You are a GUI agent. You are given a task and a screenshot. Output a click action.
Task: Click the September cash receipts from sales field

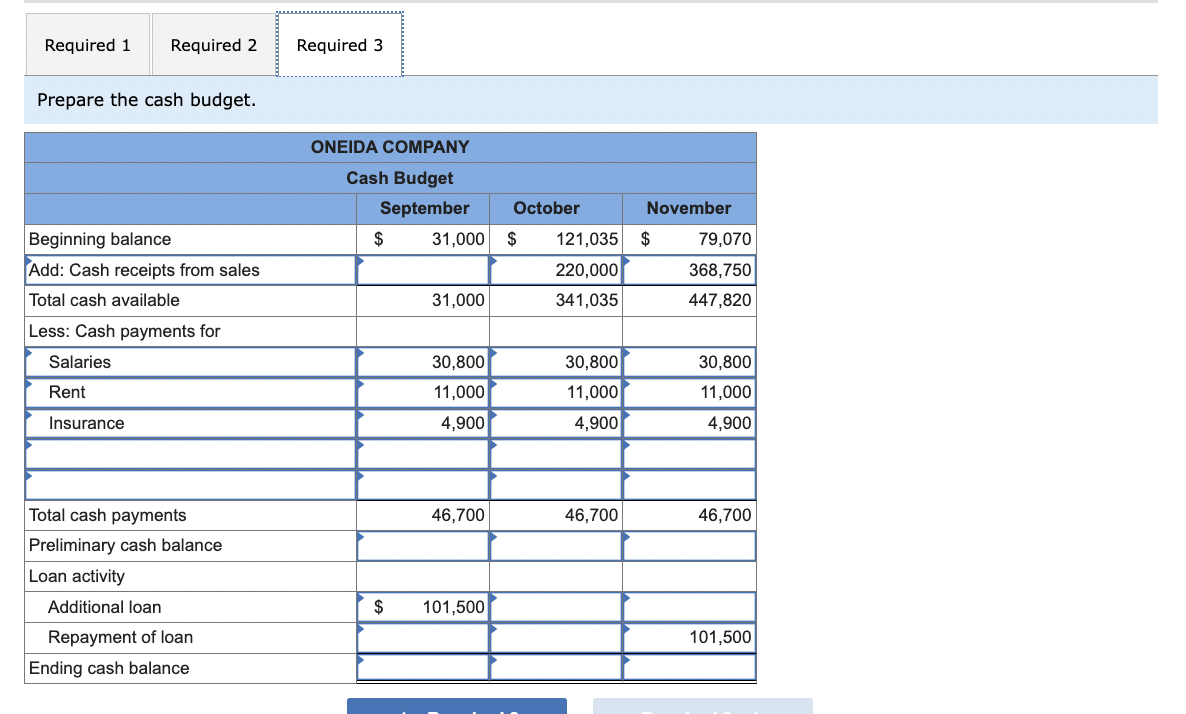[423, 270]
